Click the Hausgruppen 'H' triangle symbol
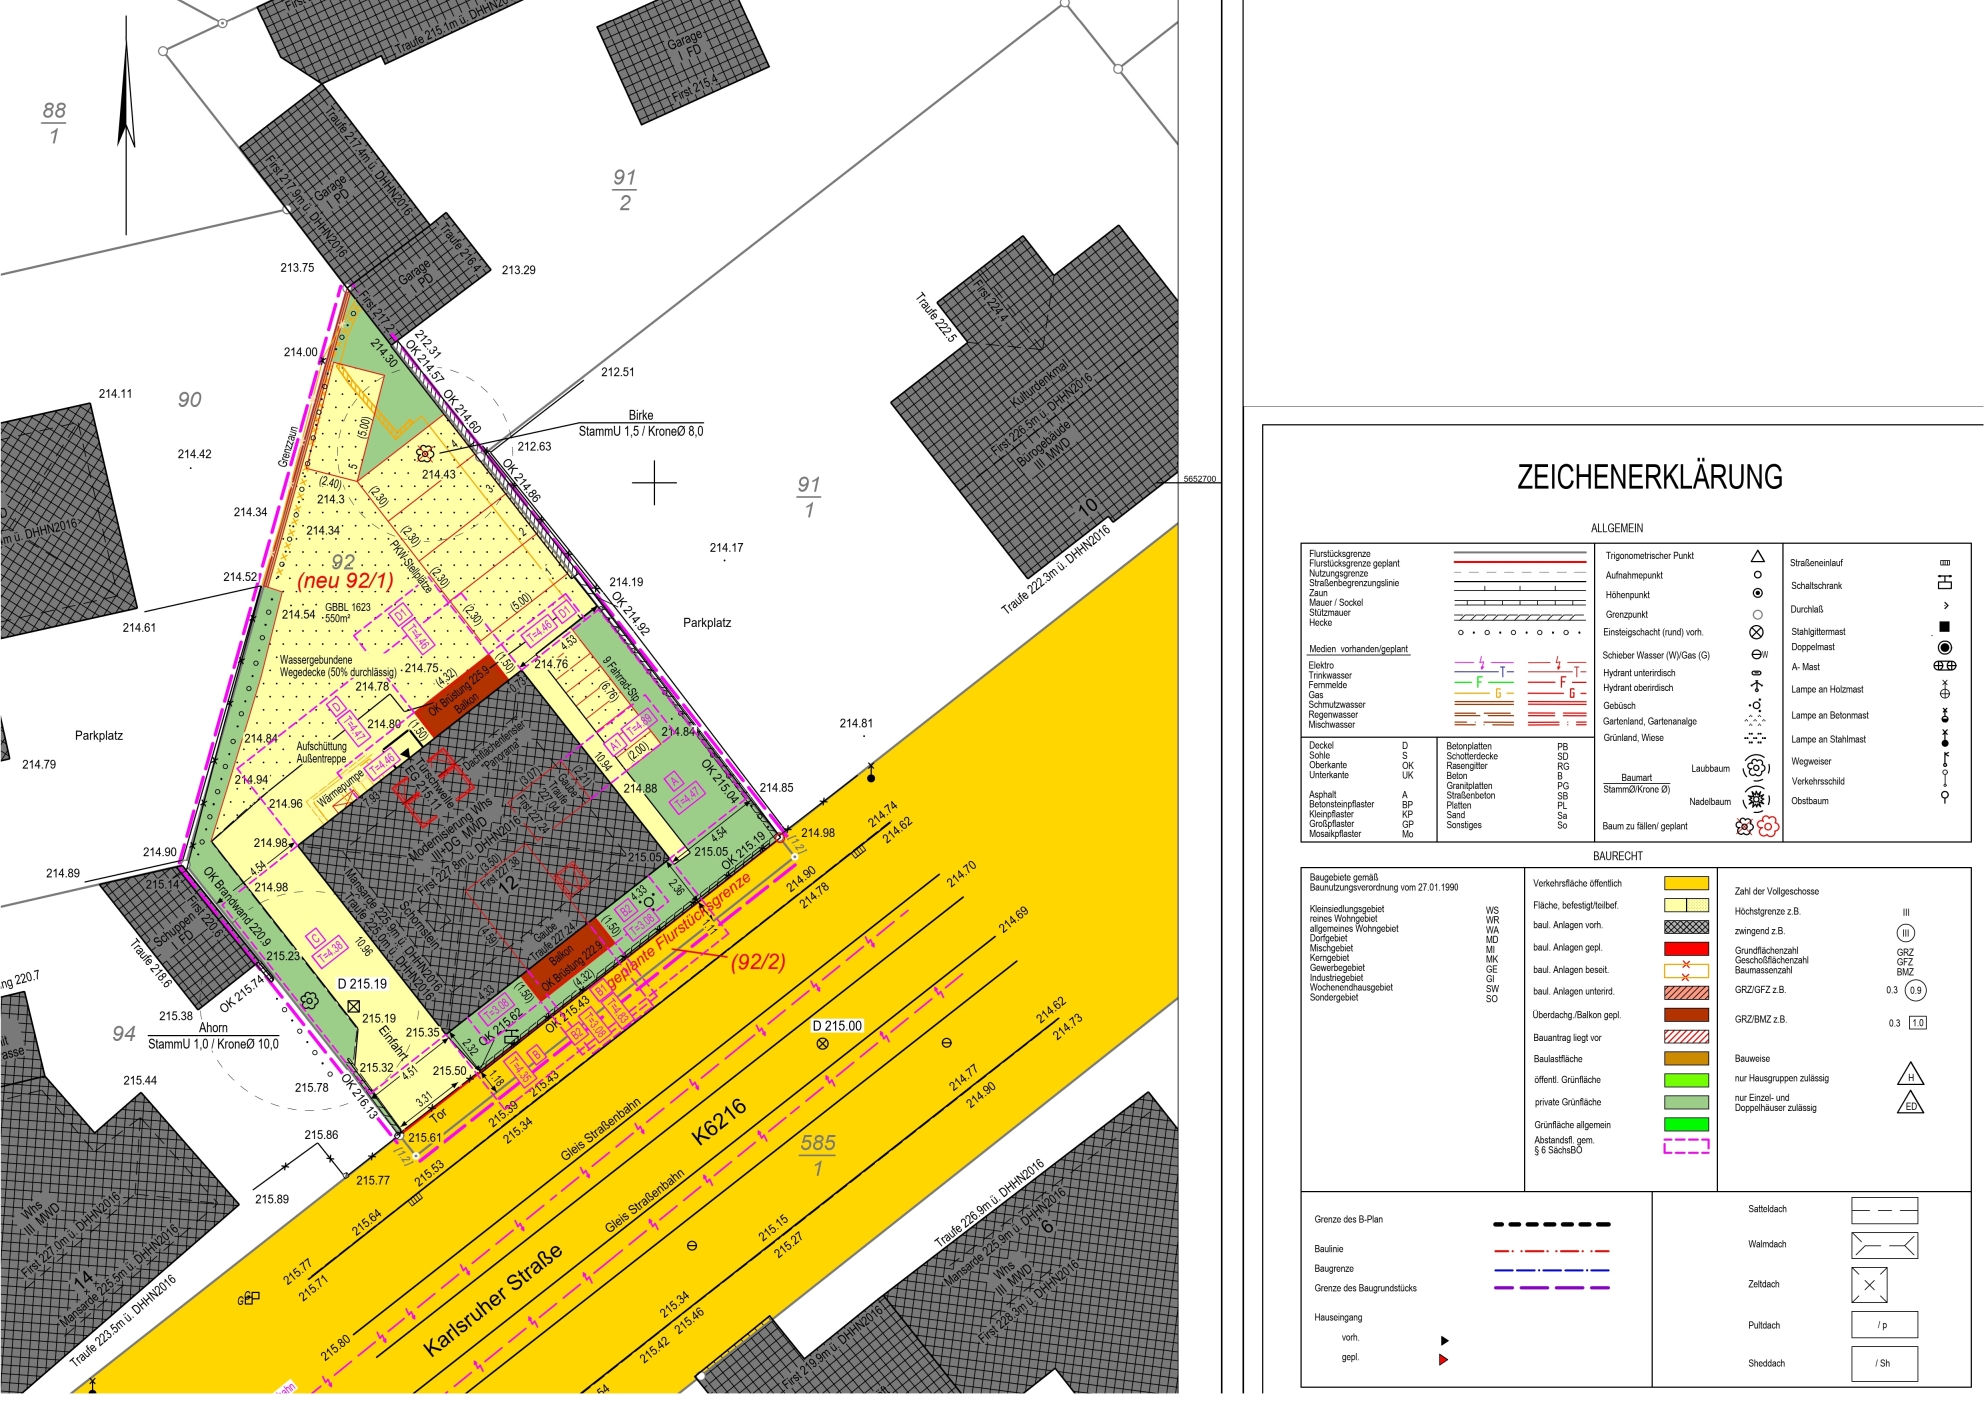1985x1403 pixels. (x=1910, y=1075)
